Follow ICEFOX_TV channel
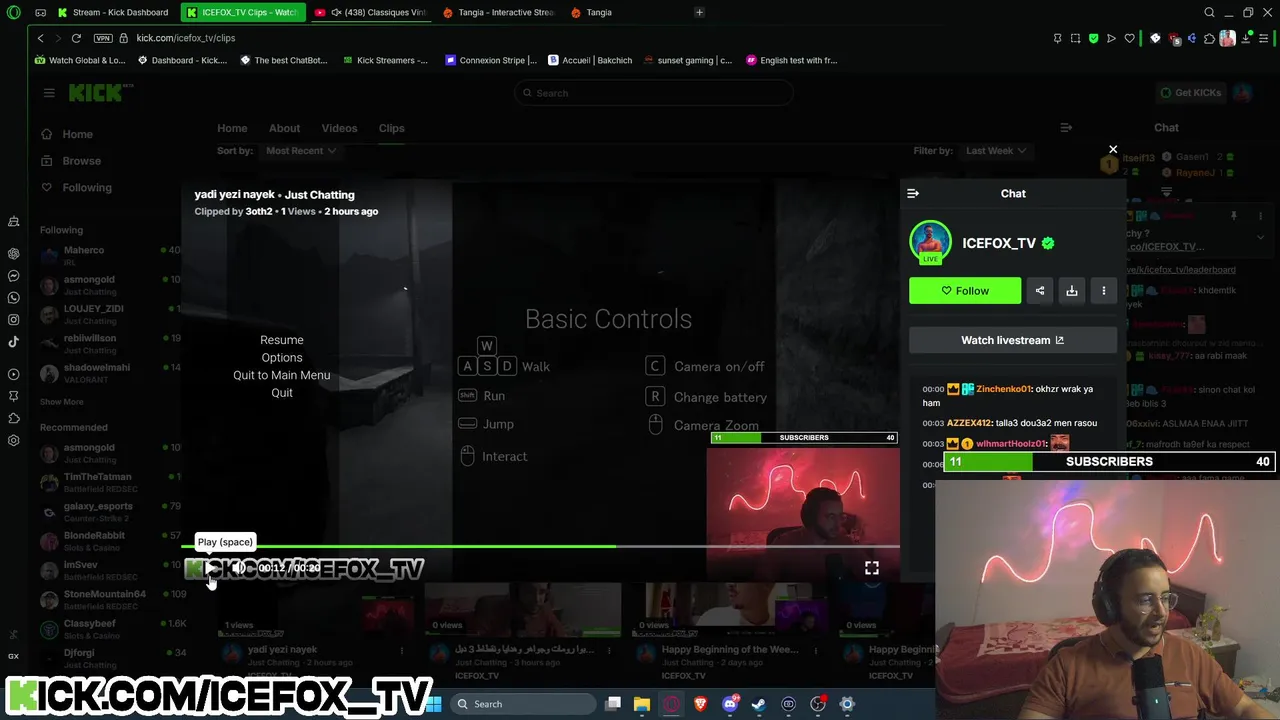The image size is (1280, 720). tap(965, 291)
